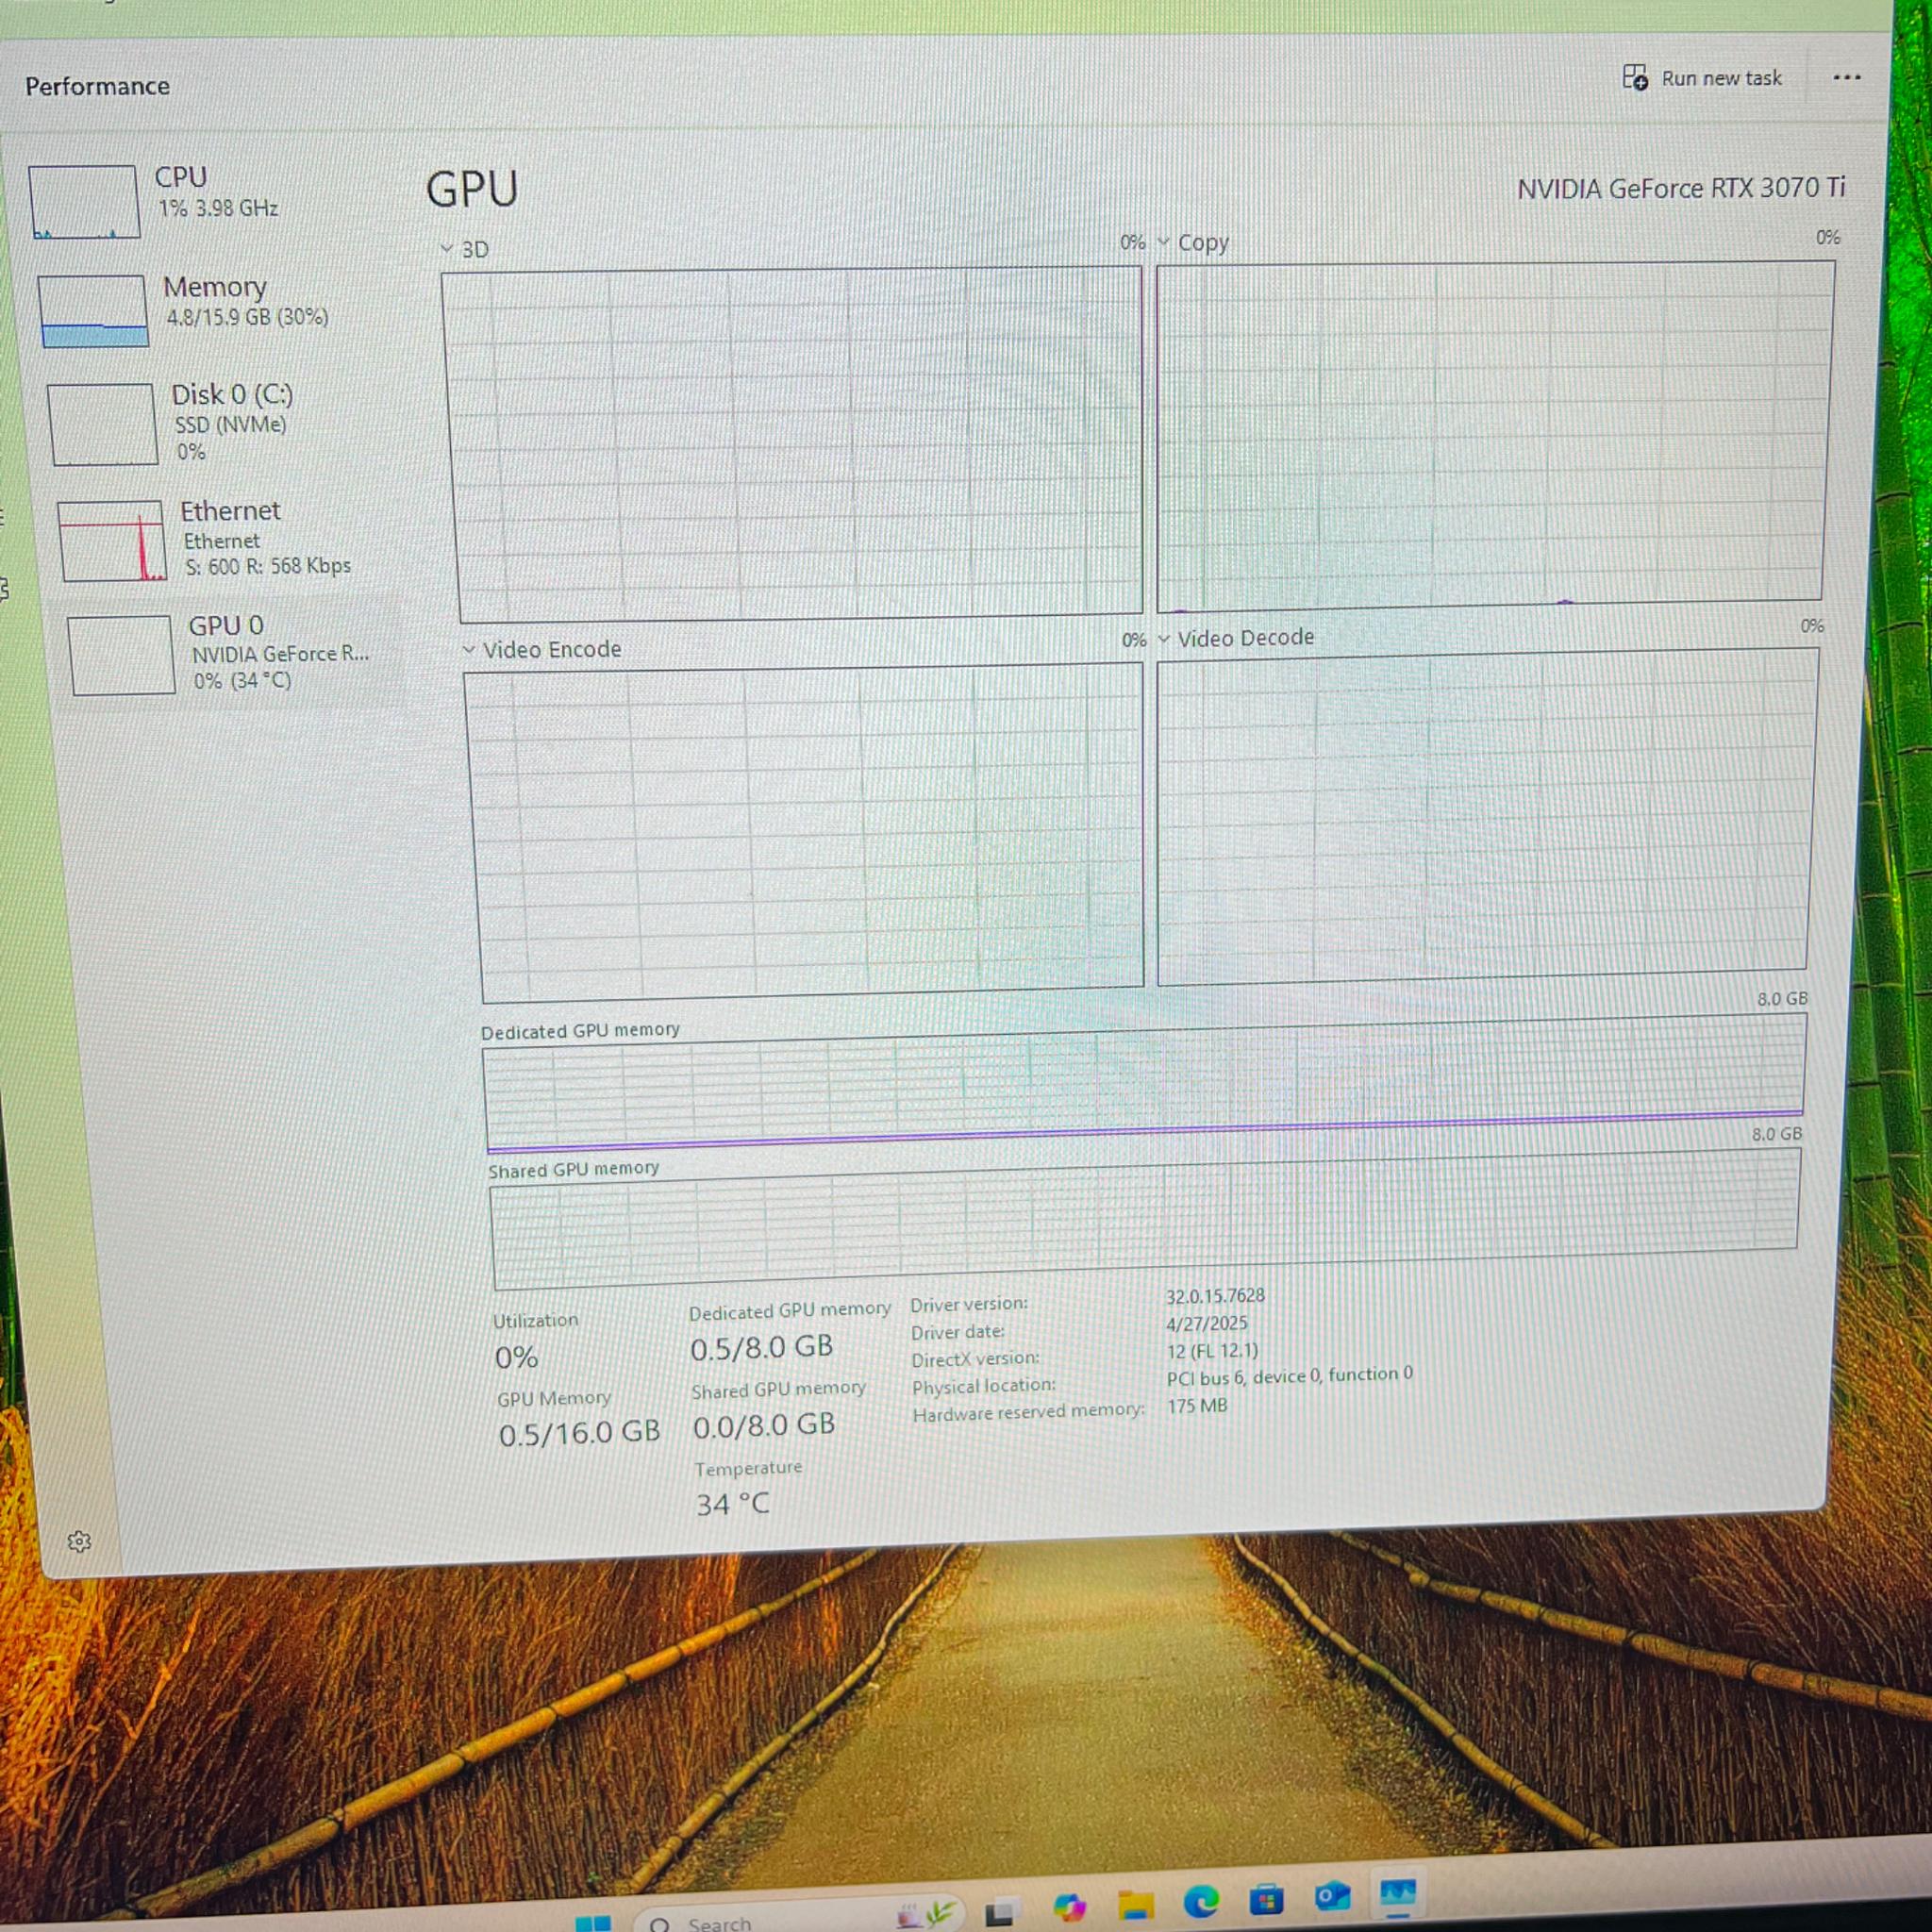Open Disk 0 (C:) performance view

219,424
